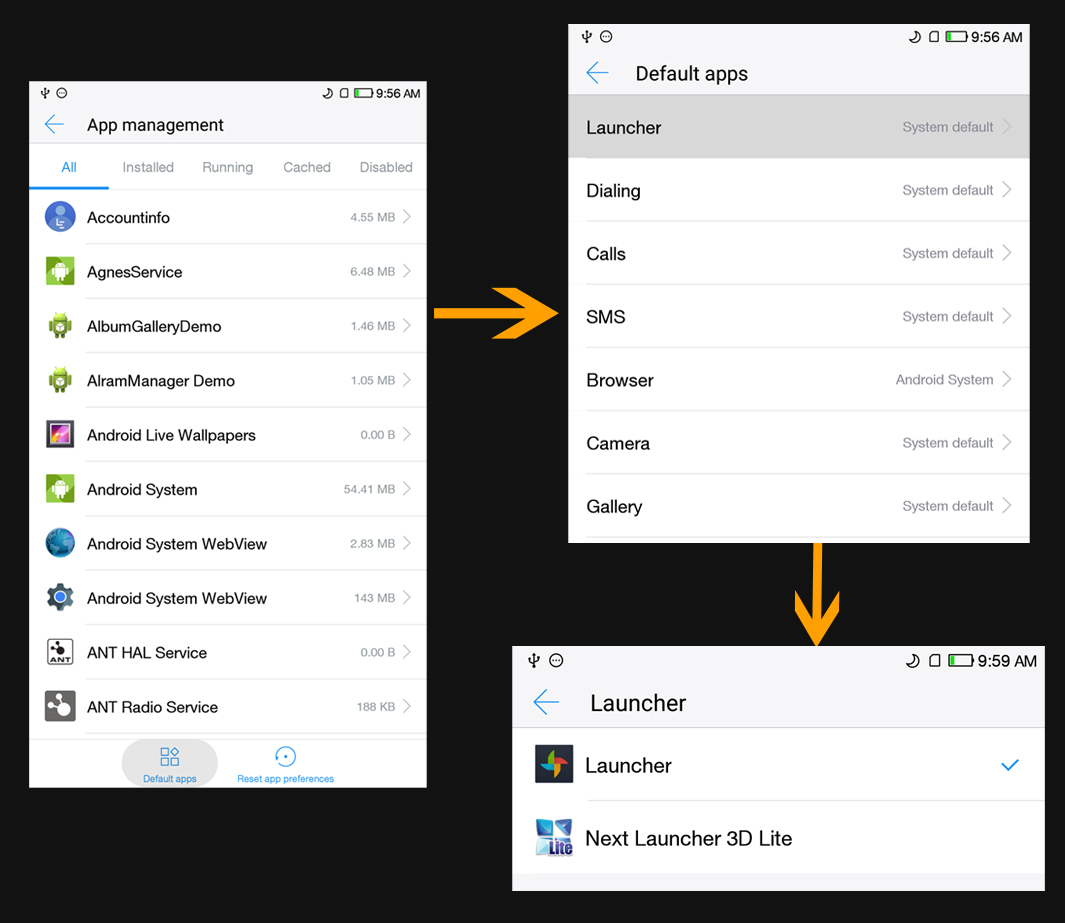The image size is (1065, 923).
Task: Go back from the Default apps screen
Action: pyautogui.click(x=596, y=73)
